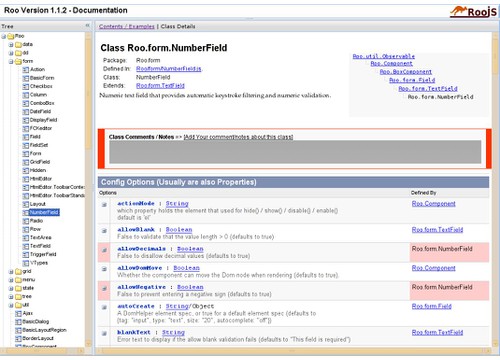Click the Action class icon in tree
Screen dimensions: 500x360
(x=26, y=70)
